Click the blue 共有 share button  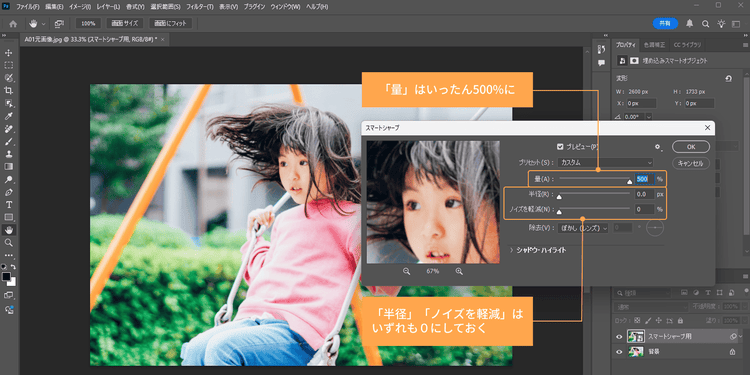(665, 23)
